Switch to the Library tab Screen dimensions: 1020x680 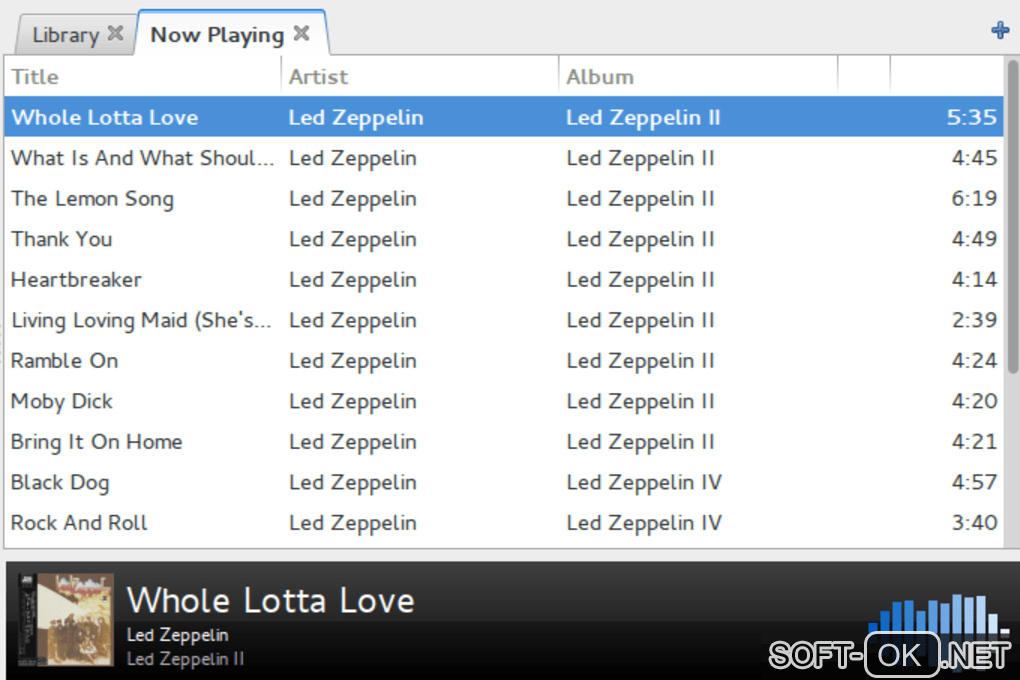tap(65, 34)
